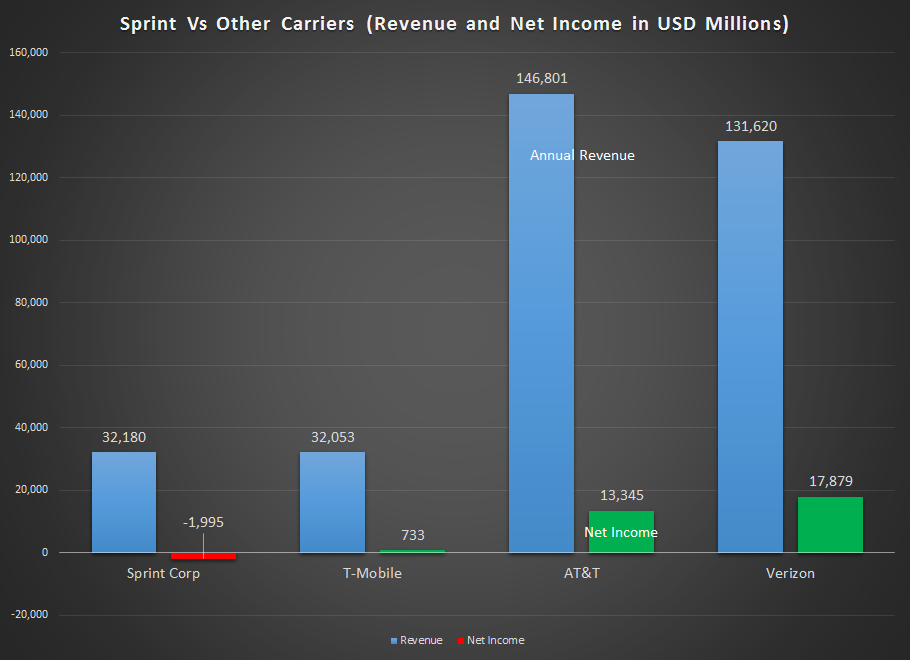Click the AT&T axis label
Viewport: 910px width, 660px height.
582,574
